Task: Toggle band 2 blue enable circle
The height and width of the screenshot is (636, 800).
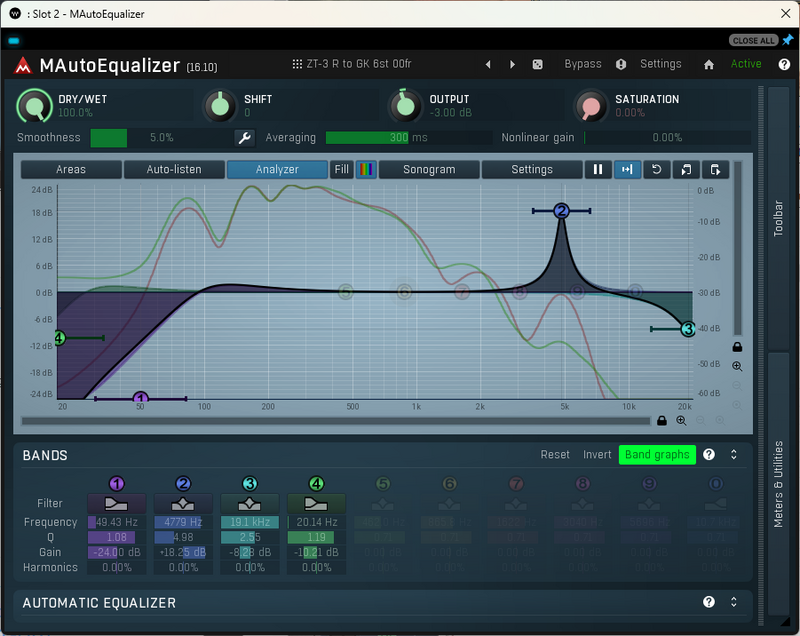Action: [183, 484]
